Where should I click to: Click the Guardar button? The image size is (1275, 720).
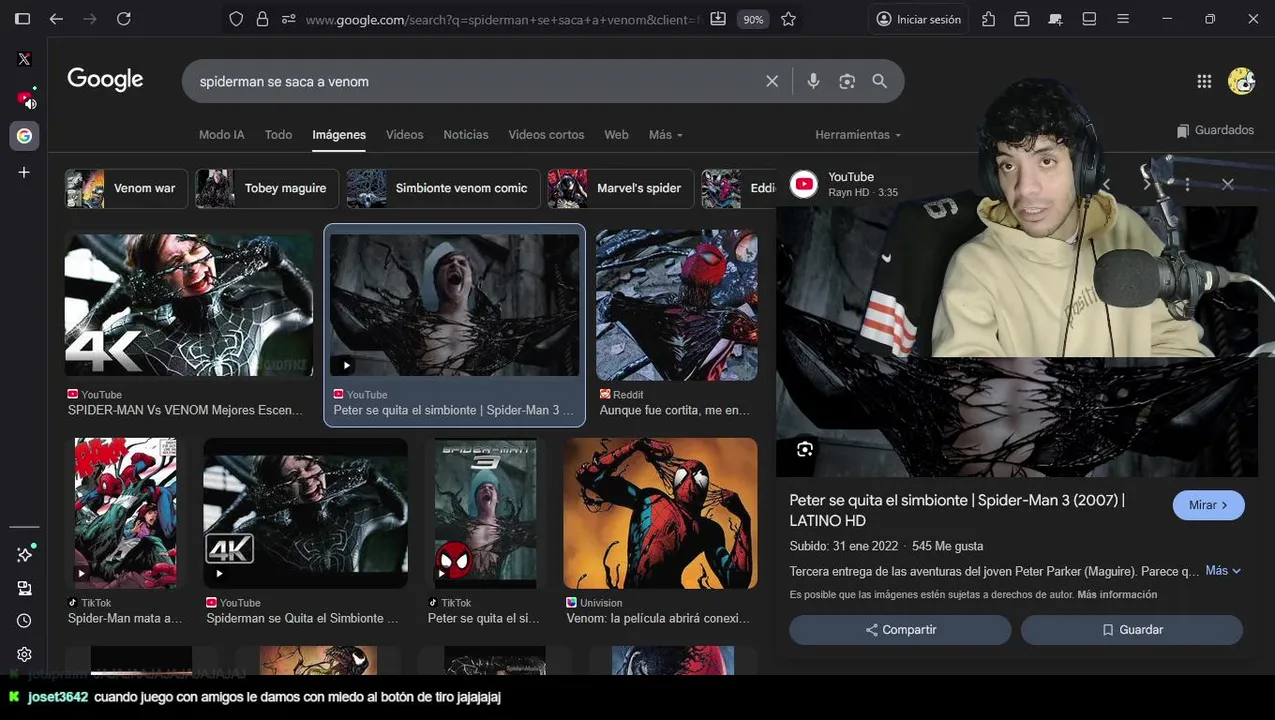coord(1132,630)
